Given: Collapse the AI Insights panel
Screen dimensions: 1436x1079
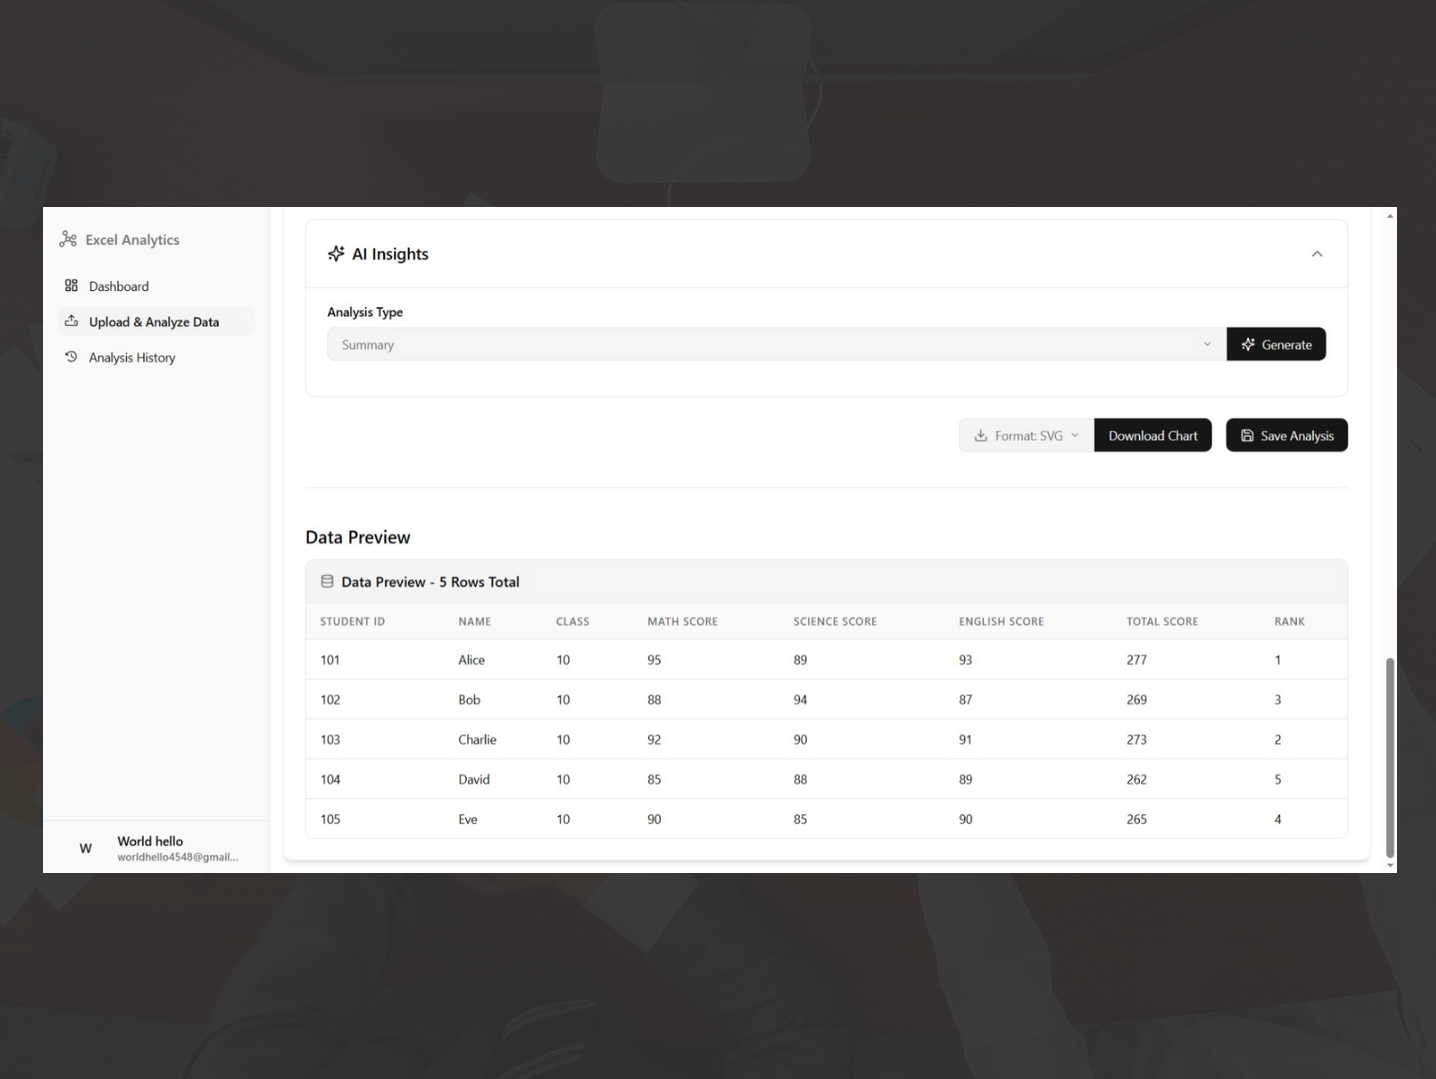Looking at the screenshot, I should [x=1317, y=253].
